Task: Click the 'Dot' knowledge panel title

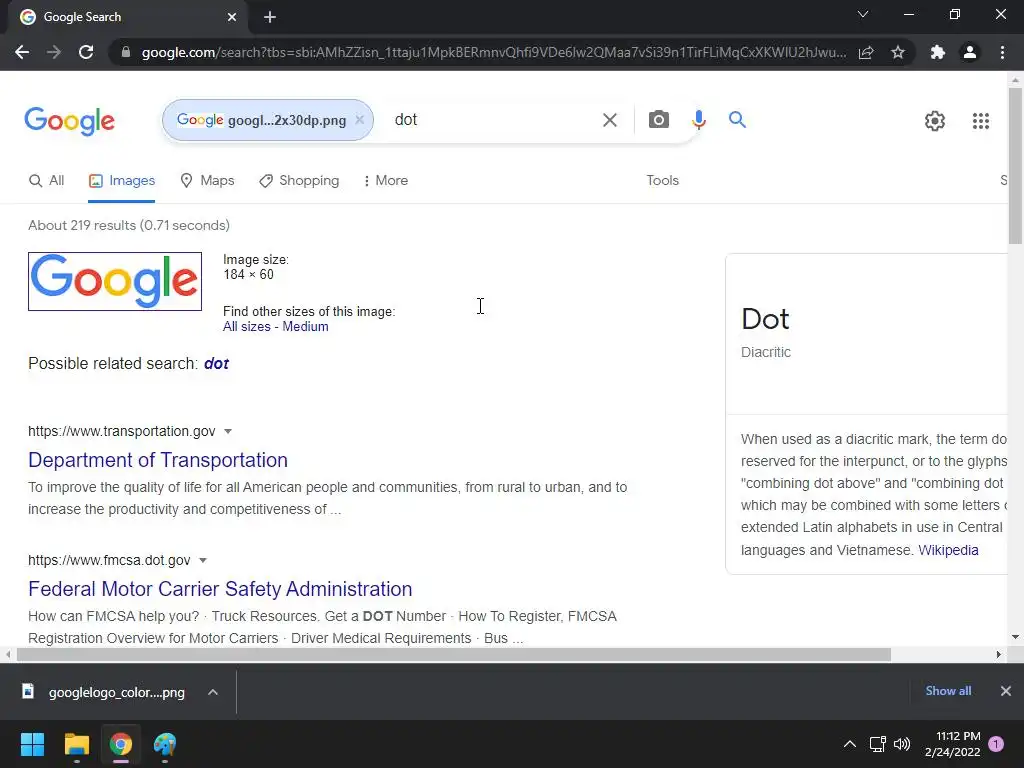Action: click(x=765, y=319)
